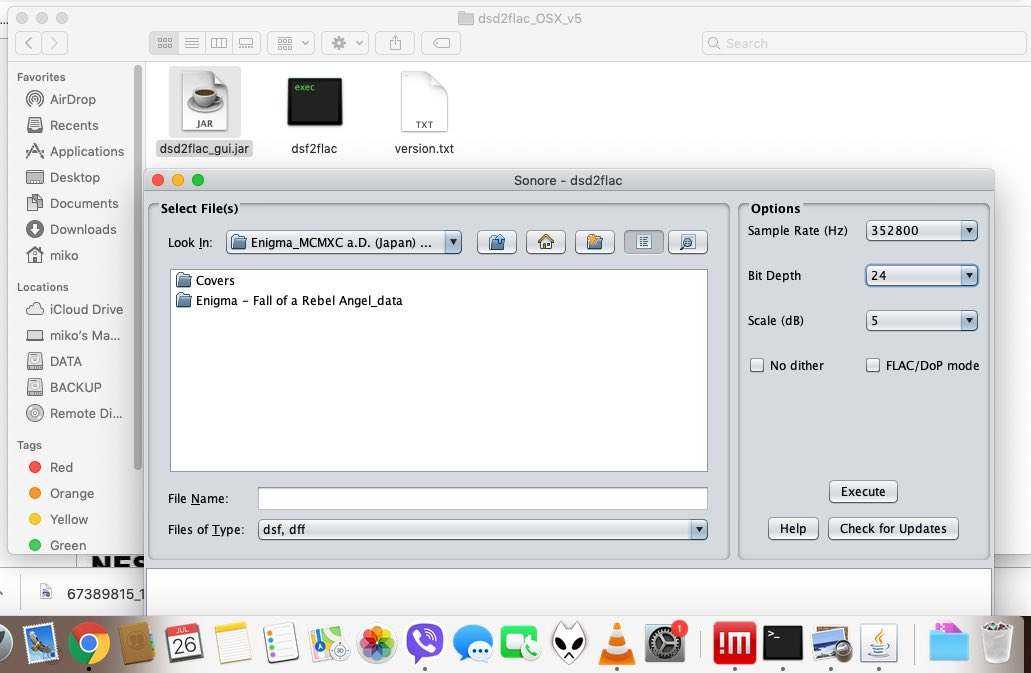Click the Execute button
The width and height of the screenshot is (1031, 673).
[863, 492]
